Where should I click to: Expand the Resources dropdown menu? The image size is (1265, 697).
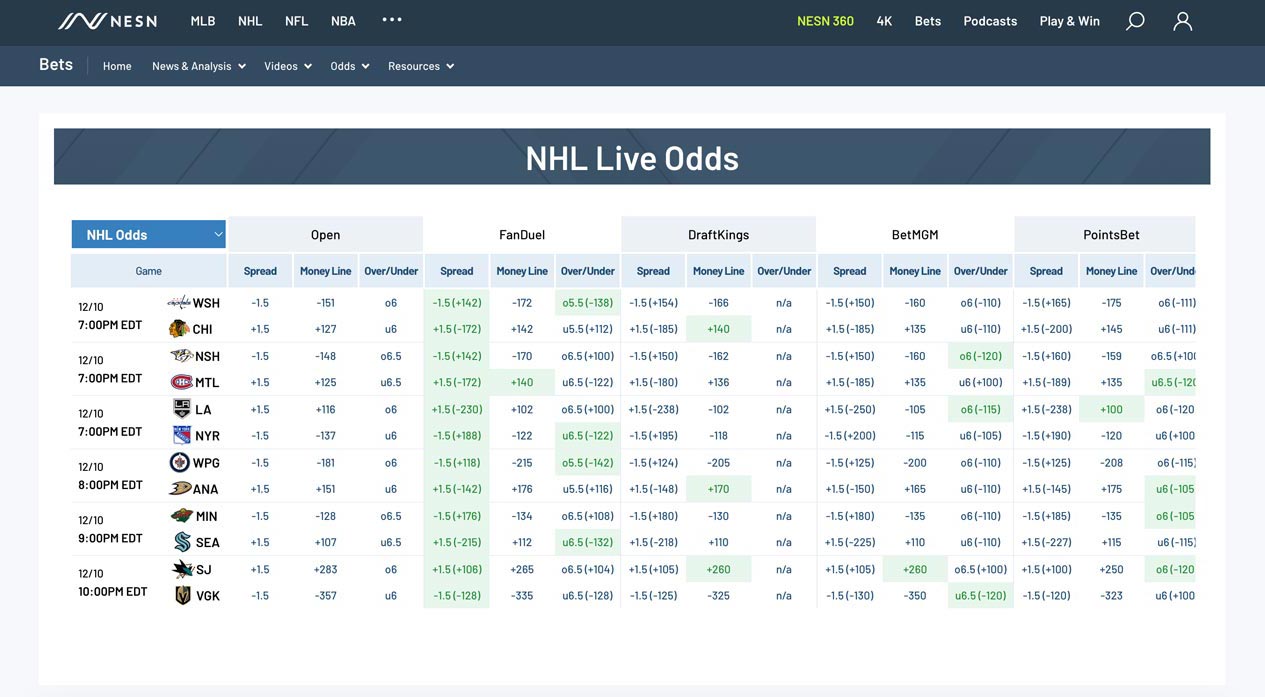point(421,66)
